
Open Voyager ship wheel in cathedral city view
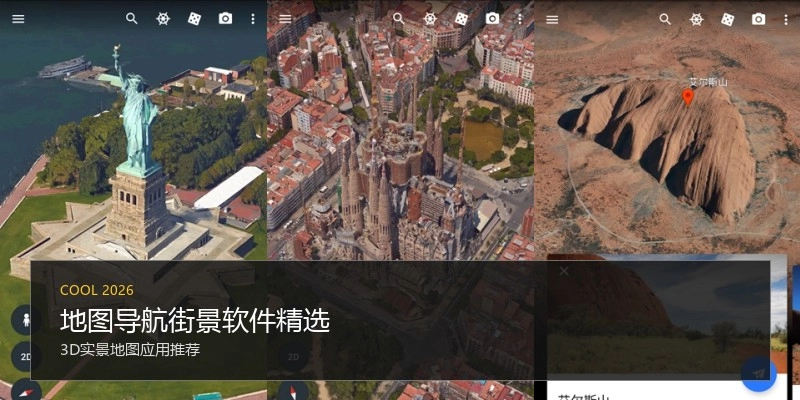tap(430, 19)
